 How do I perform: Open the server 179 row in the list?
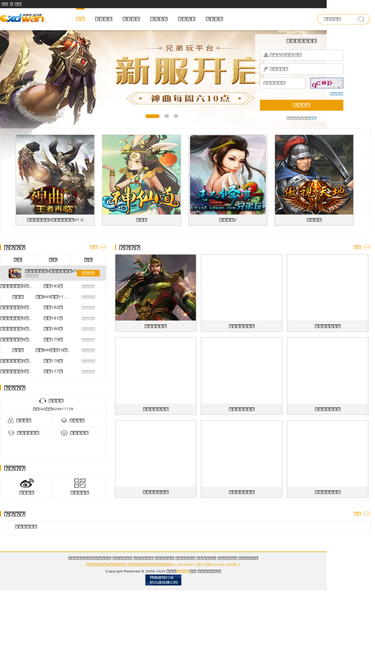tap(53, 339)
